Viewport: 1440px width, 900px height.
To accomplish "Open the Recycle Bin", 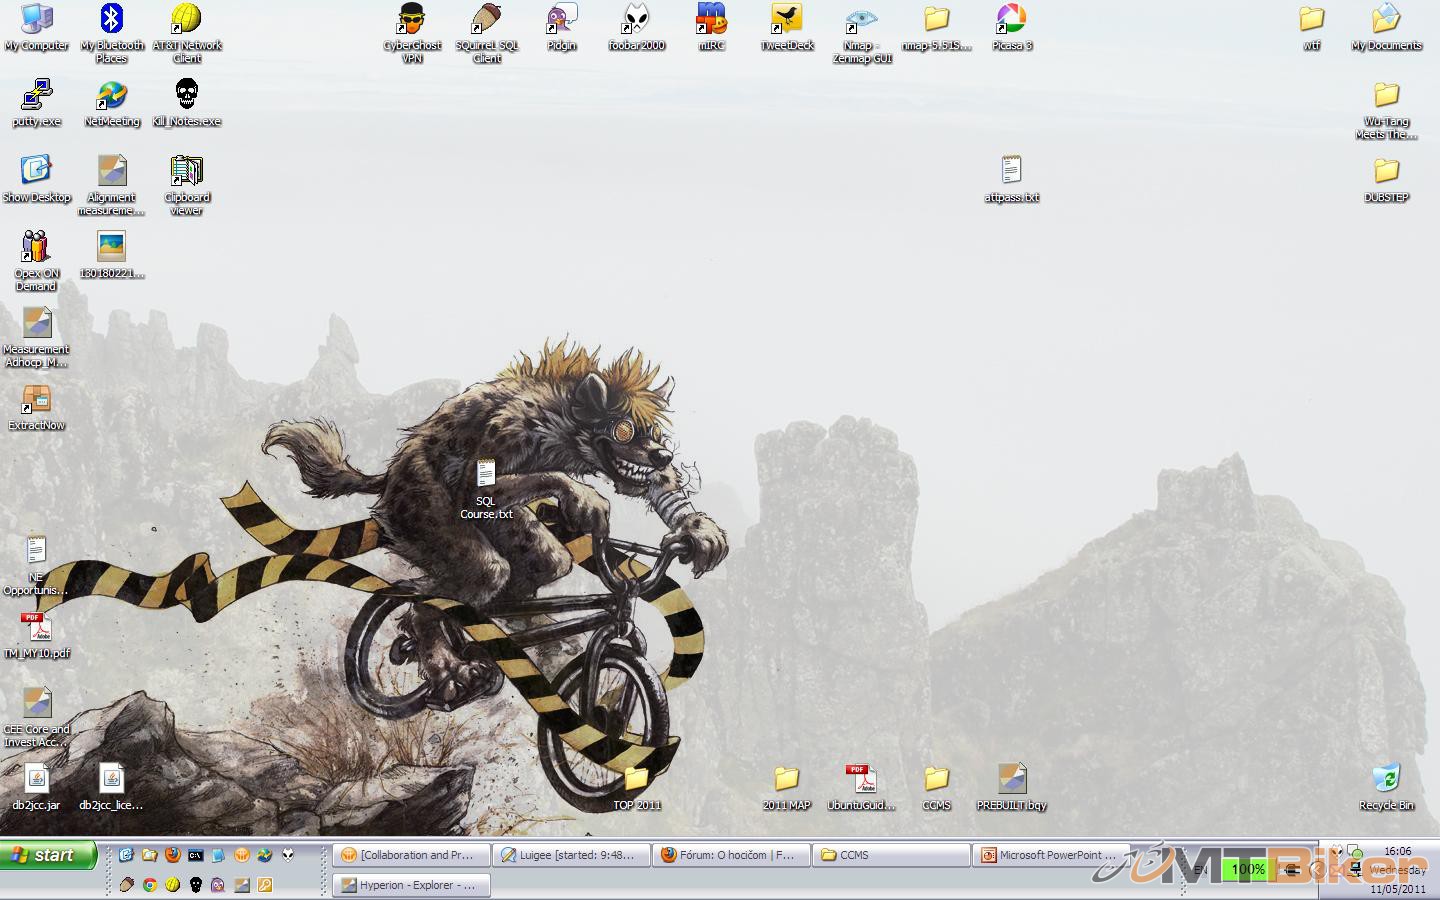I will point(1386,780).
